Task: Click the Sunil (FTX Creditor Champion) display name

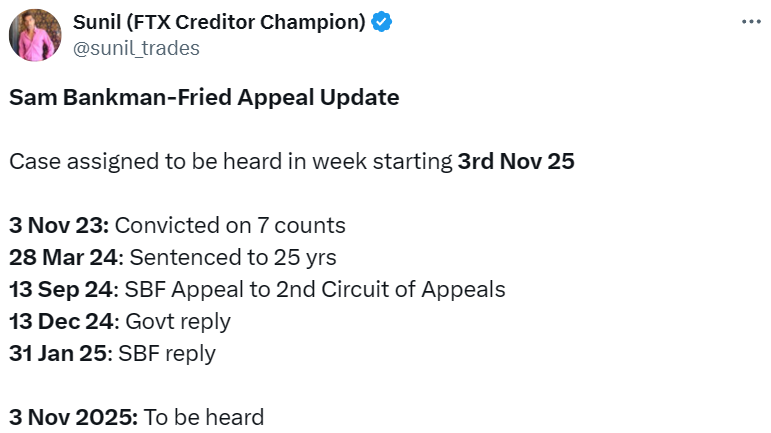Action: pos(220,22)
